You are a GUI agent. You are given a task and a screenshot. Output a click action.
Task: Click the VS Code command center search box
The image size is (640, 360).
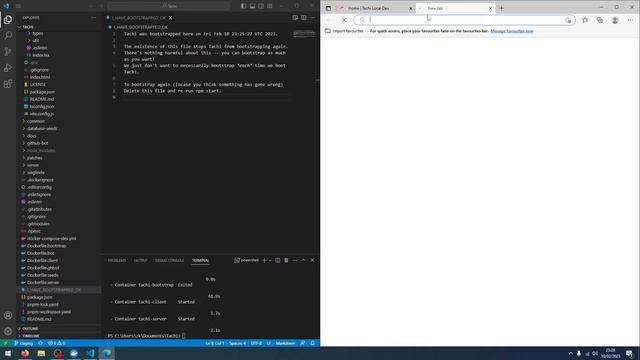tap(169, 6)
